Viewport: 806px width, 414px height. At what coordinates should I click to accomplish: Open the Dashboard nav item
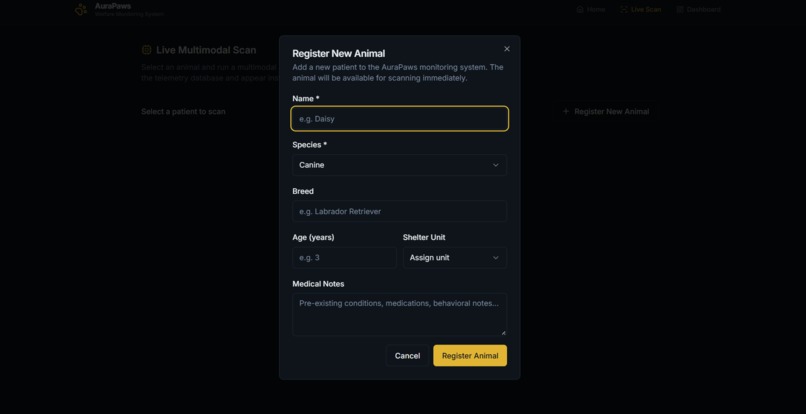point(698,9)
